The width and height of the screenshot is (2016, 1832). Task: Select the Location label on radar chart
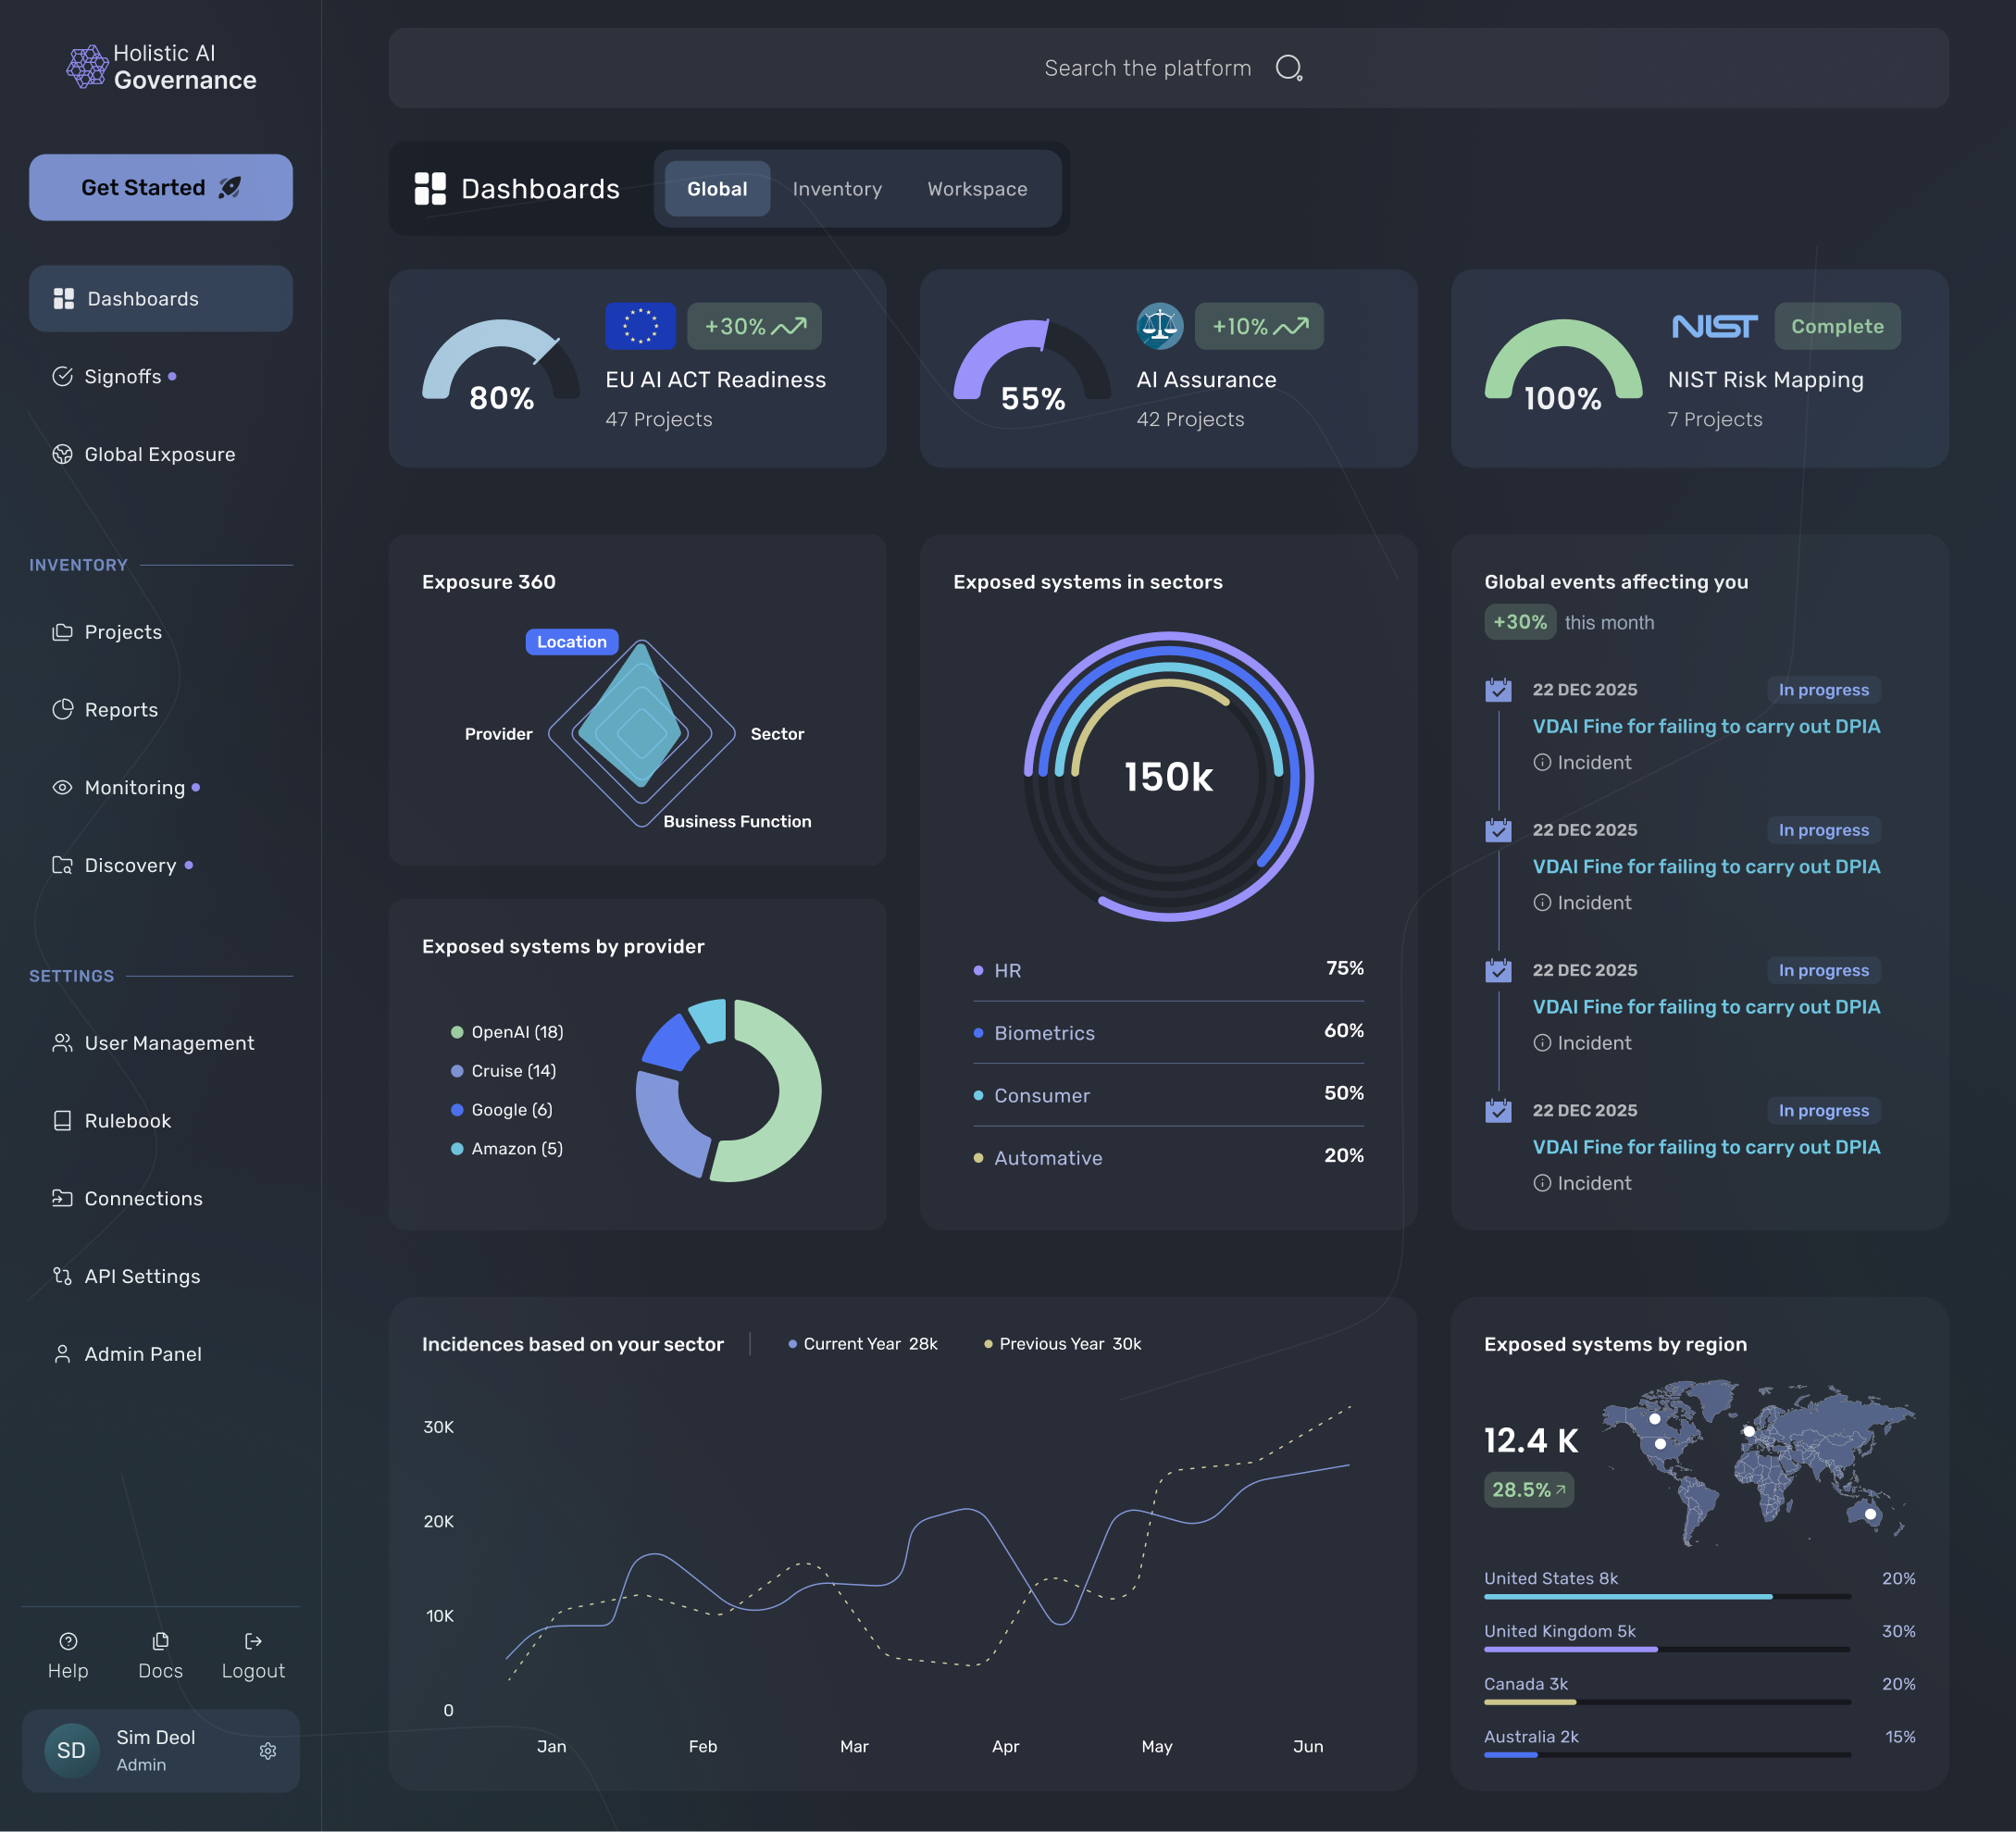571,642
